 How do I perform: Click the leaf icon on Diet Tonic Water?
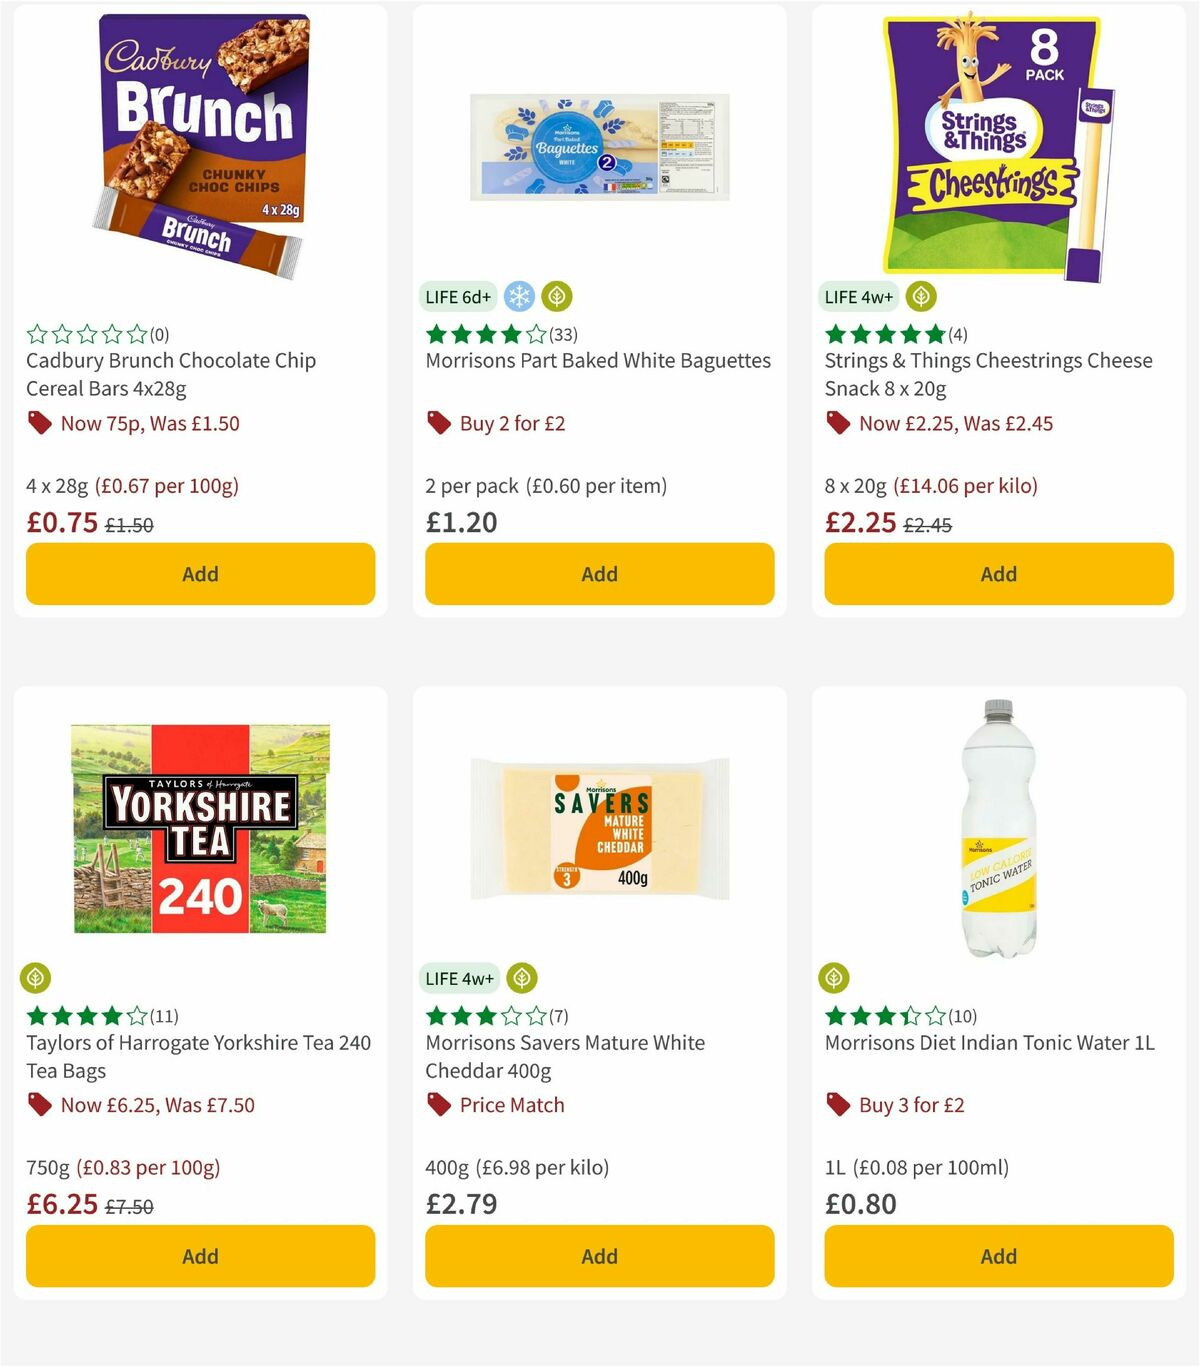point(836,978)
